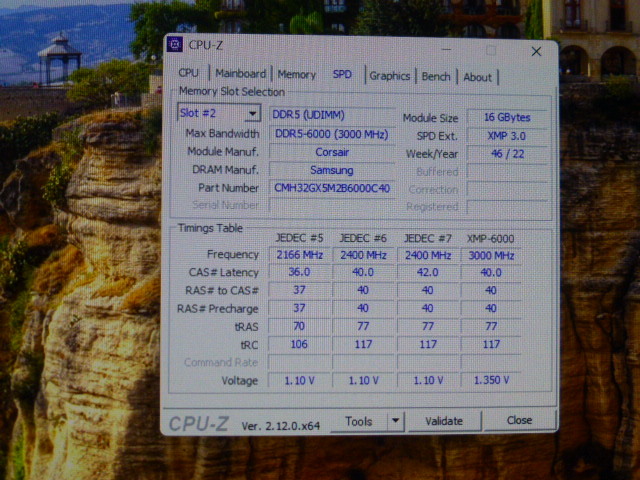Click the Validate button
The width and height of the screenshot is (640, 480).
click(x=444, y=421)
